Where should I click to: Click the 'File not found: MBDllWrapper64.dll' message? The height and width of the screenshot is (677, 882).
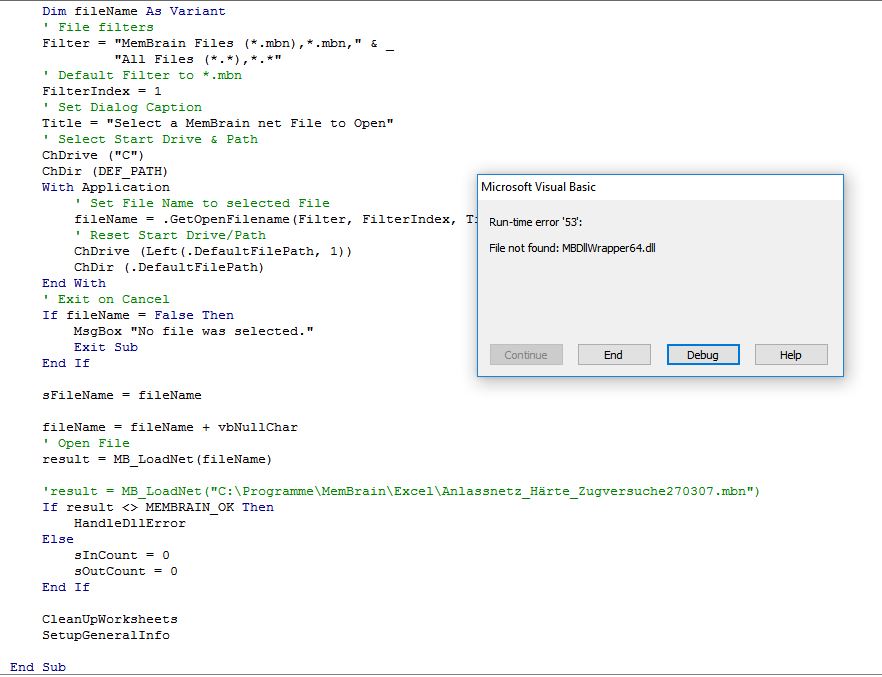pos(572,247)
